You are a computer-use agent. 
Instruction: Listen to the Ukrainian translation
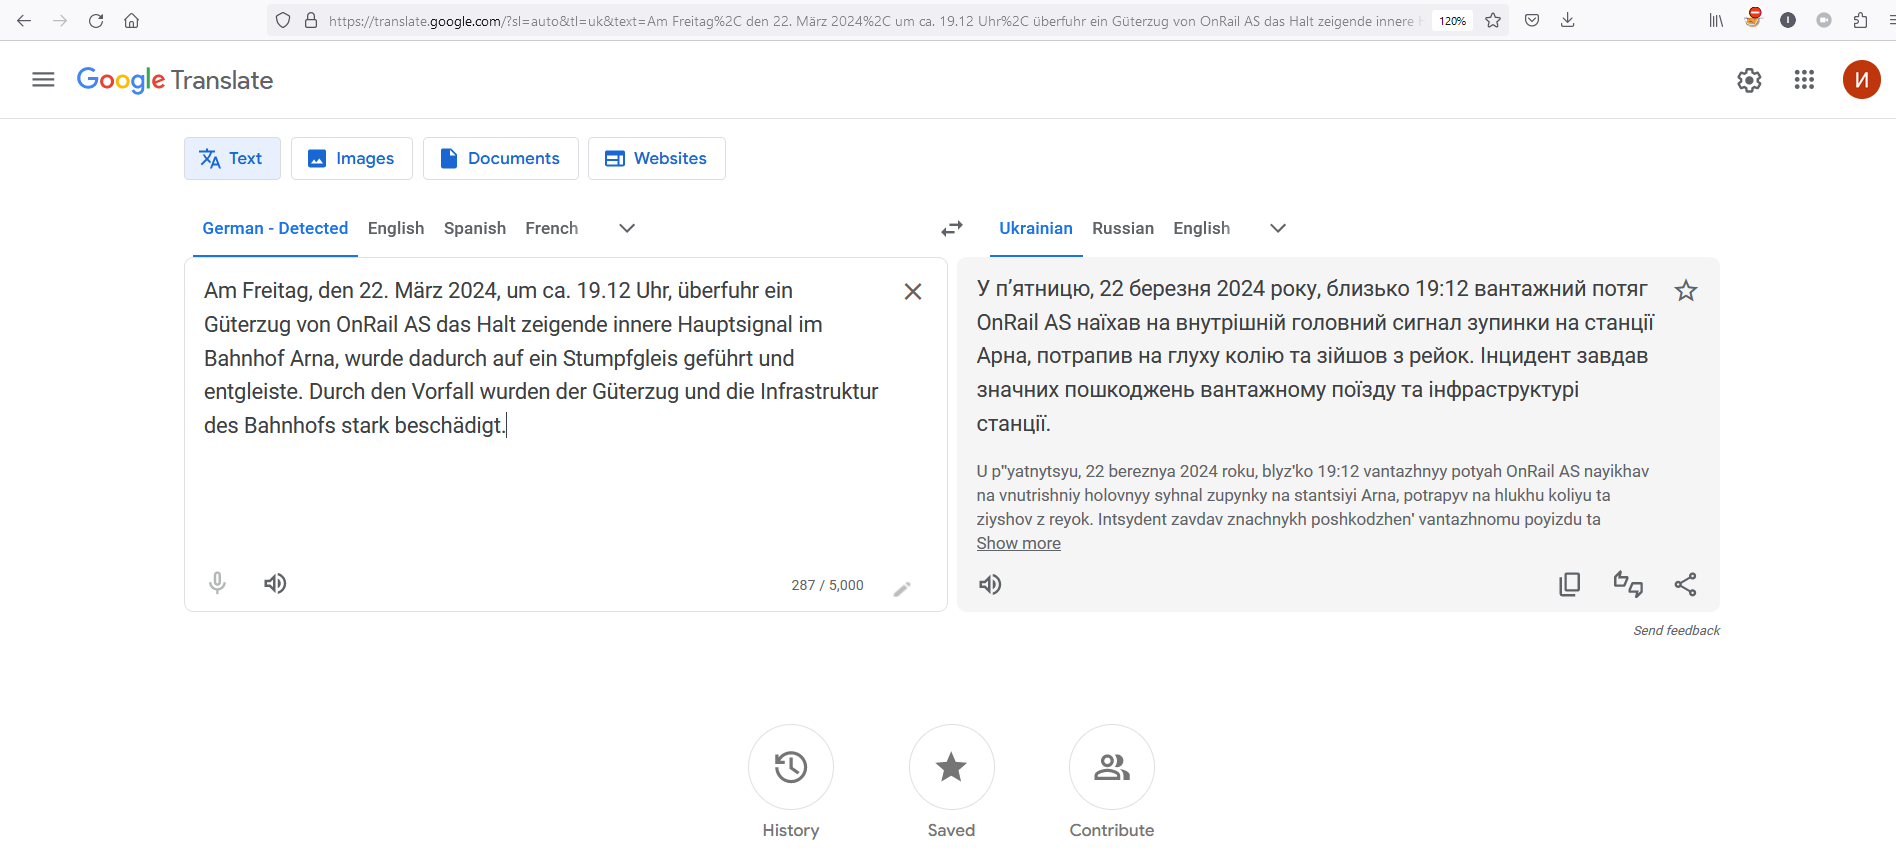(x=990, y=584)
